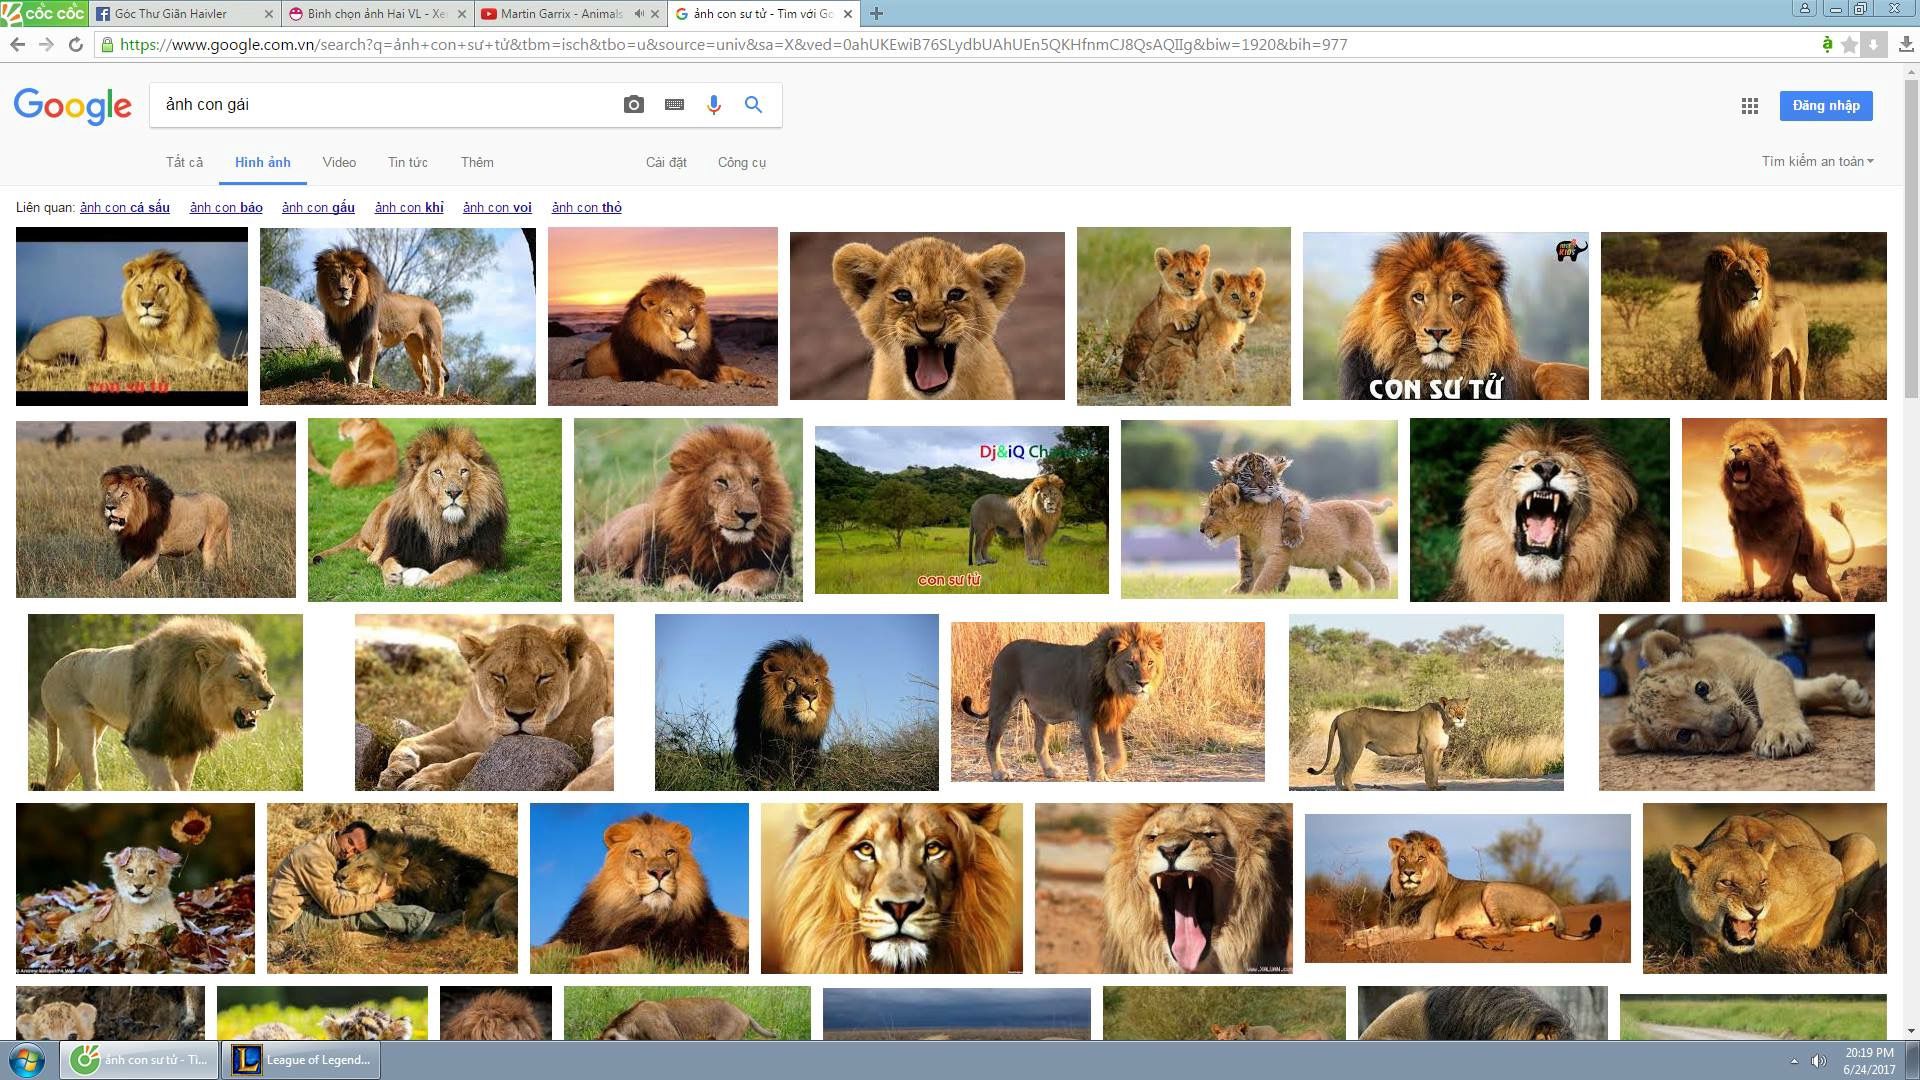Bookmark this page with star icon
The image size is (1920, 1080).
click(x=1849, y=45)
